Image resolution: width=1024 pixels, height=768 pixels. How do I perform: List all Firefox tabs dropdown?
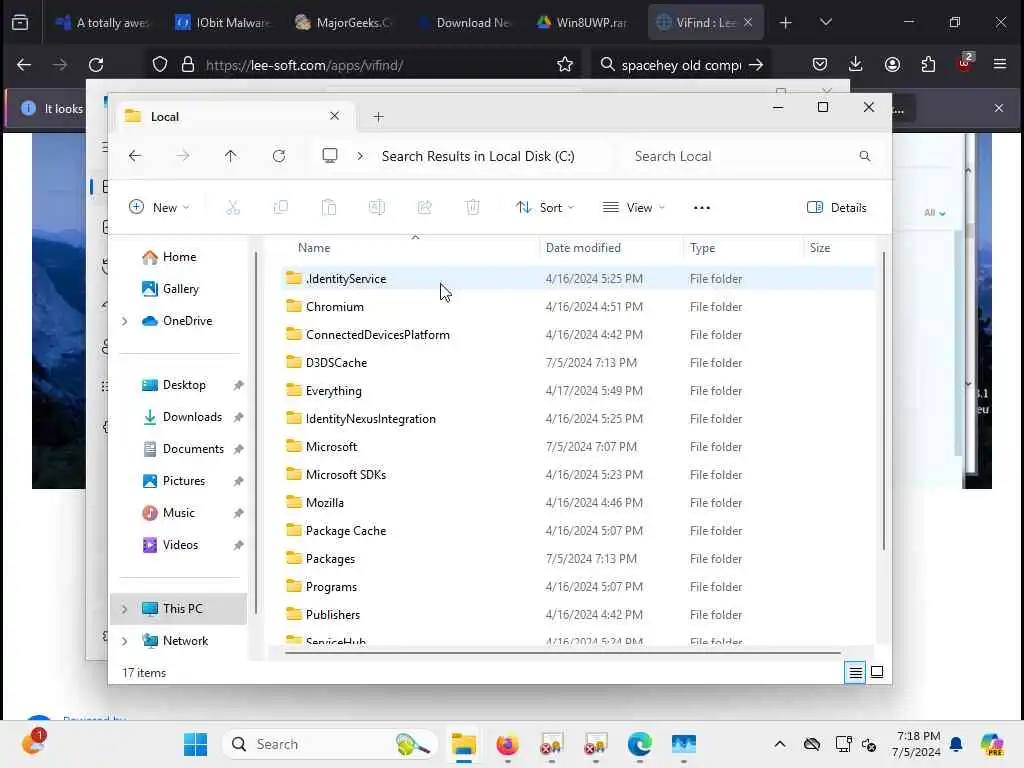click(x=825, y=22)
